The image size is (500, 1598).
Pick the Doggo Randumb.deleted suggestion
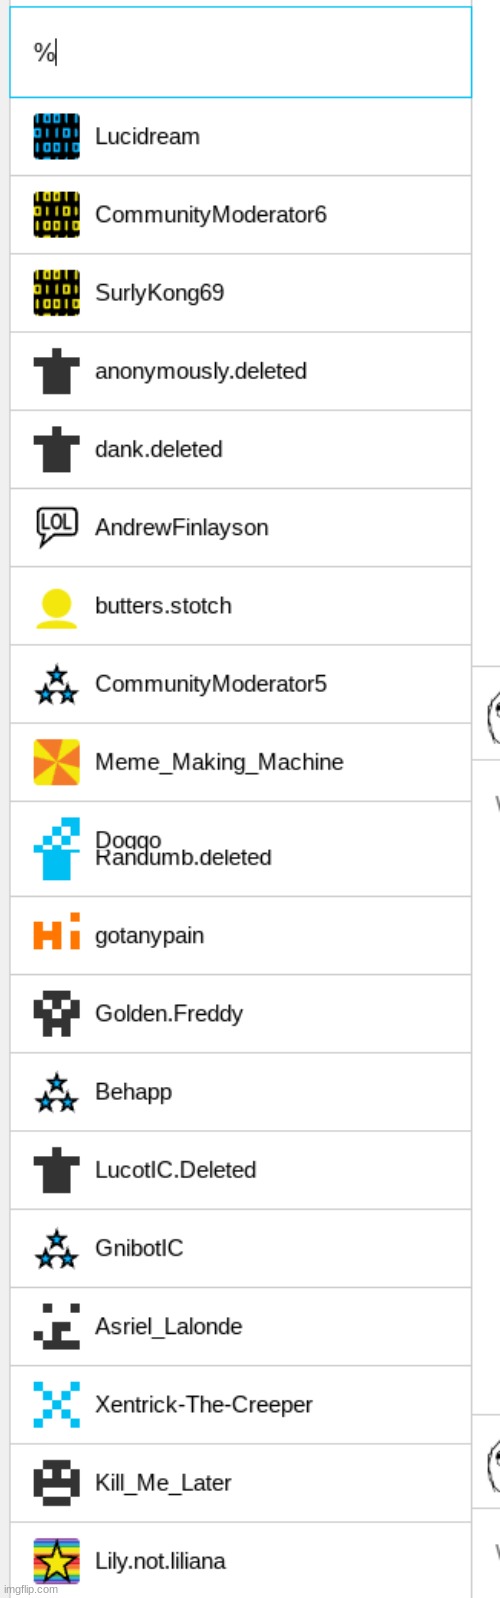click(x=240, y=848)
